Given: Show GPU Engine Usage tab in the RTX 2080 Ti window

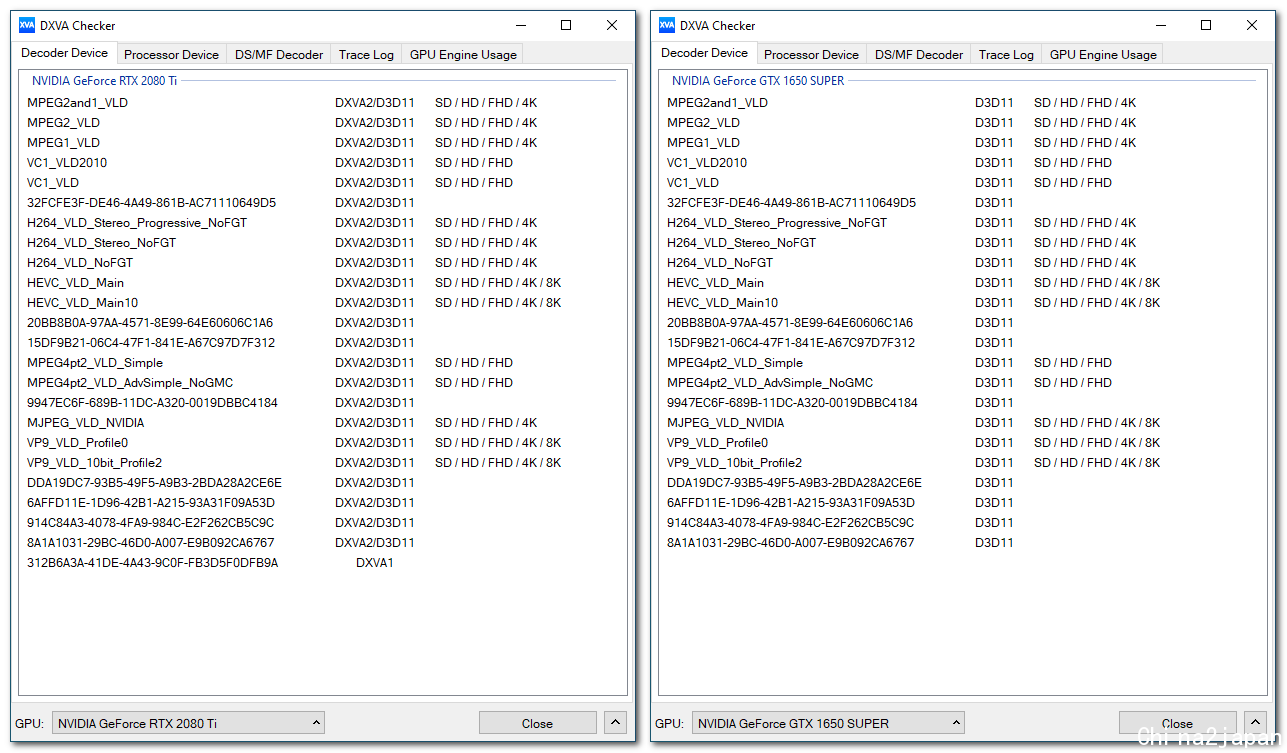Looking at the screenshot, I should [463, 55].
